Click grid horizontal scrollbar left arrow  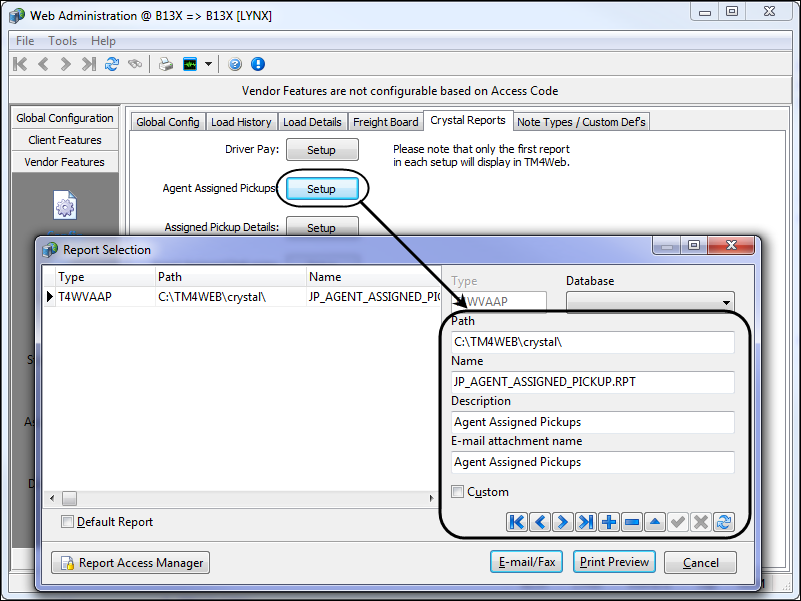[52, 498]
